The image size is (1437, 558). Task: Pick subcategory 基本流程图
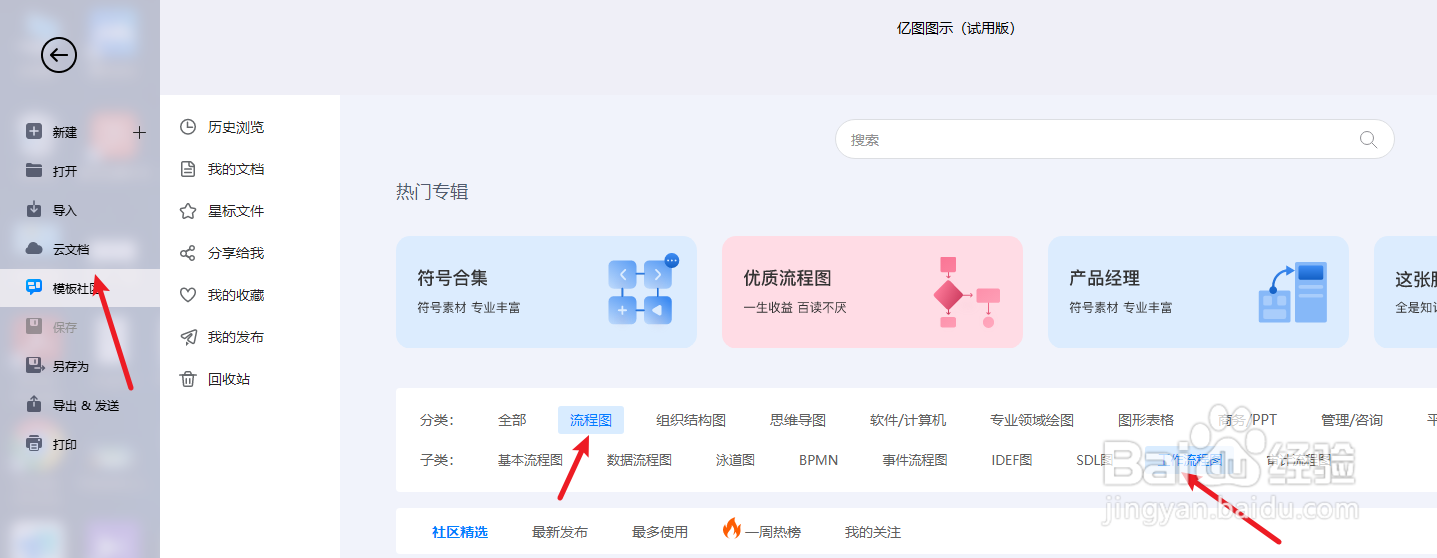530,460
